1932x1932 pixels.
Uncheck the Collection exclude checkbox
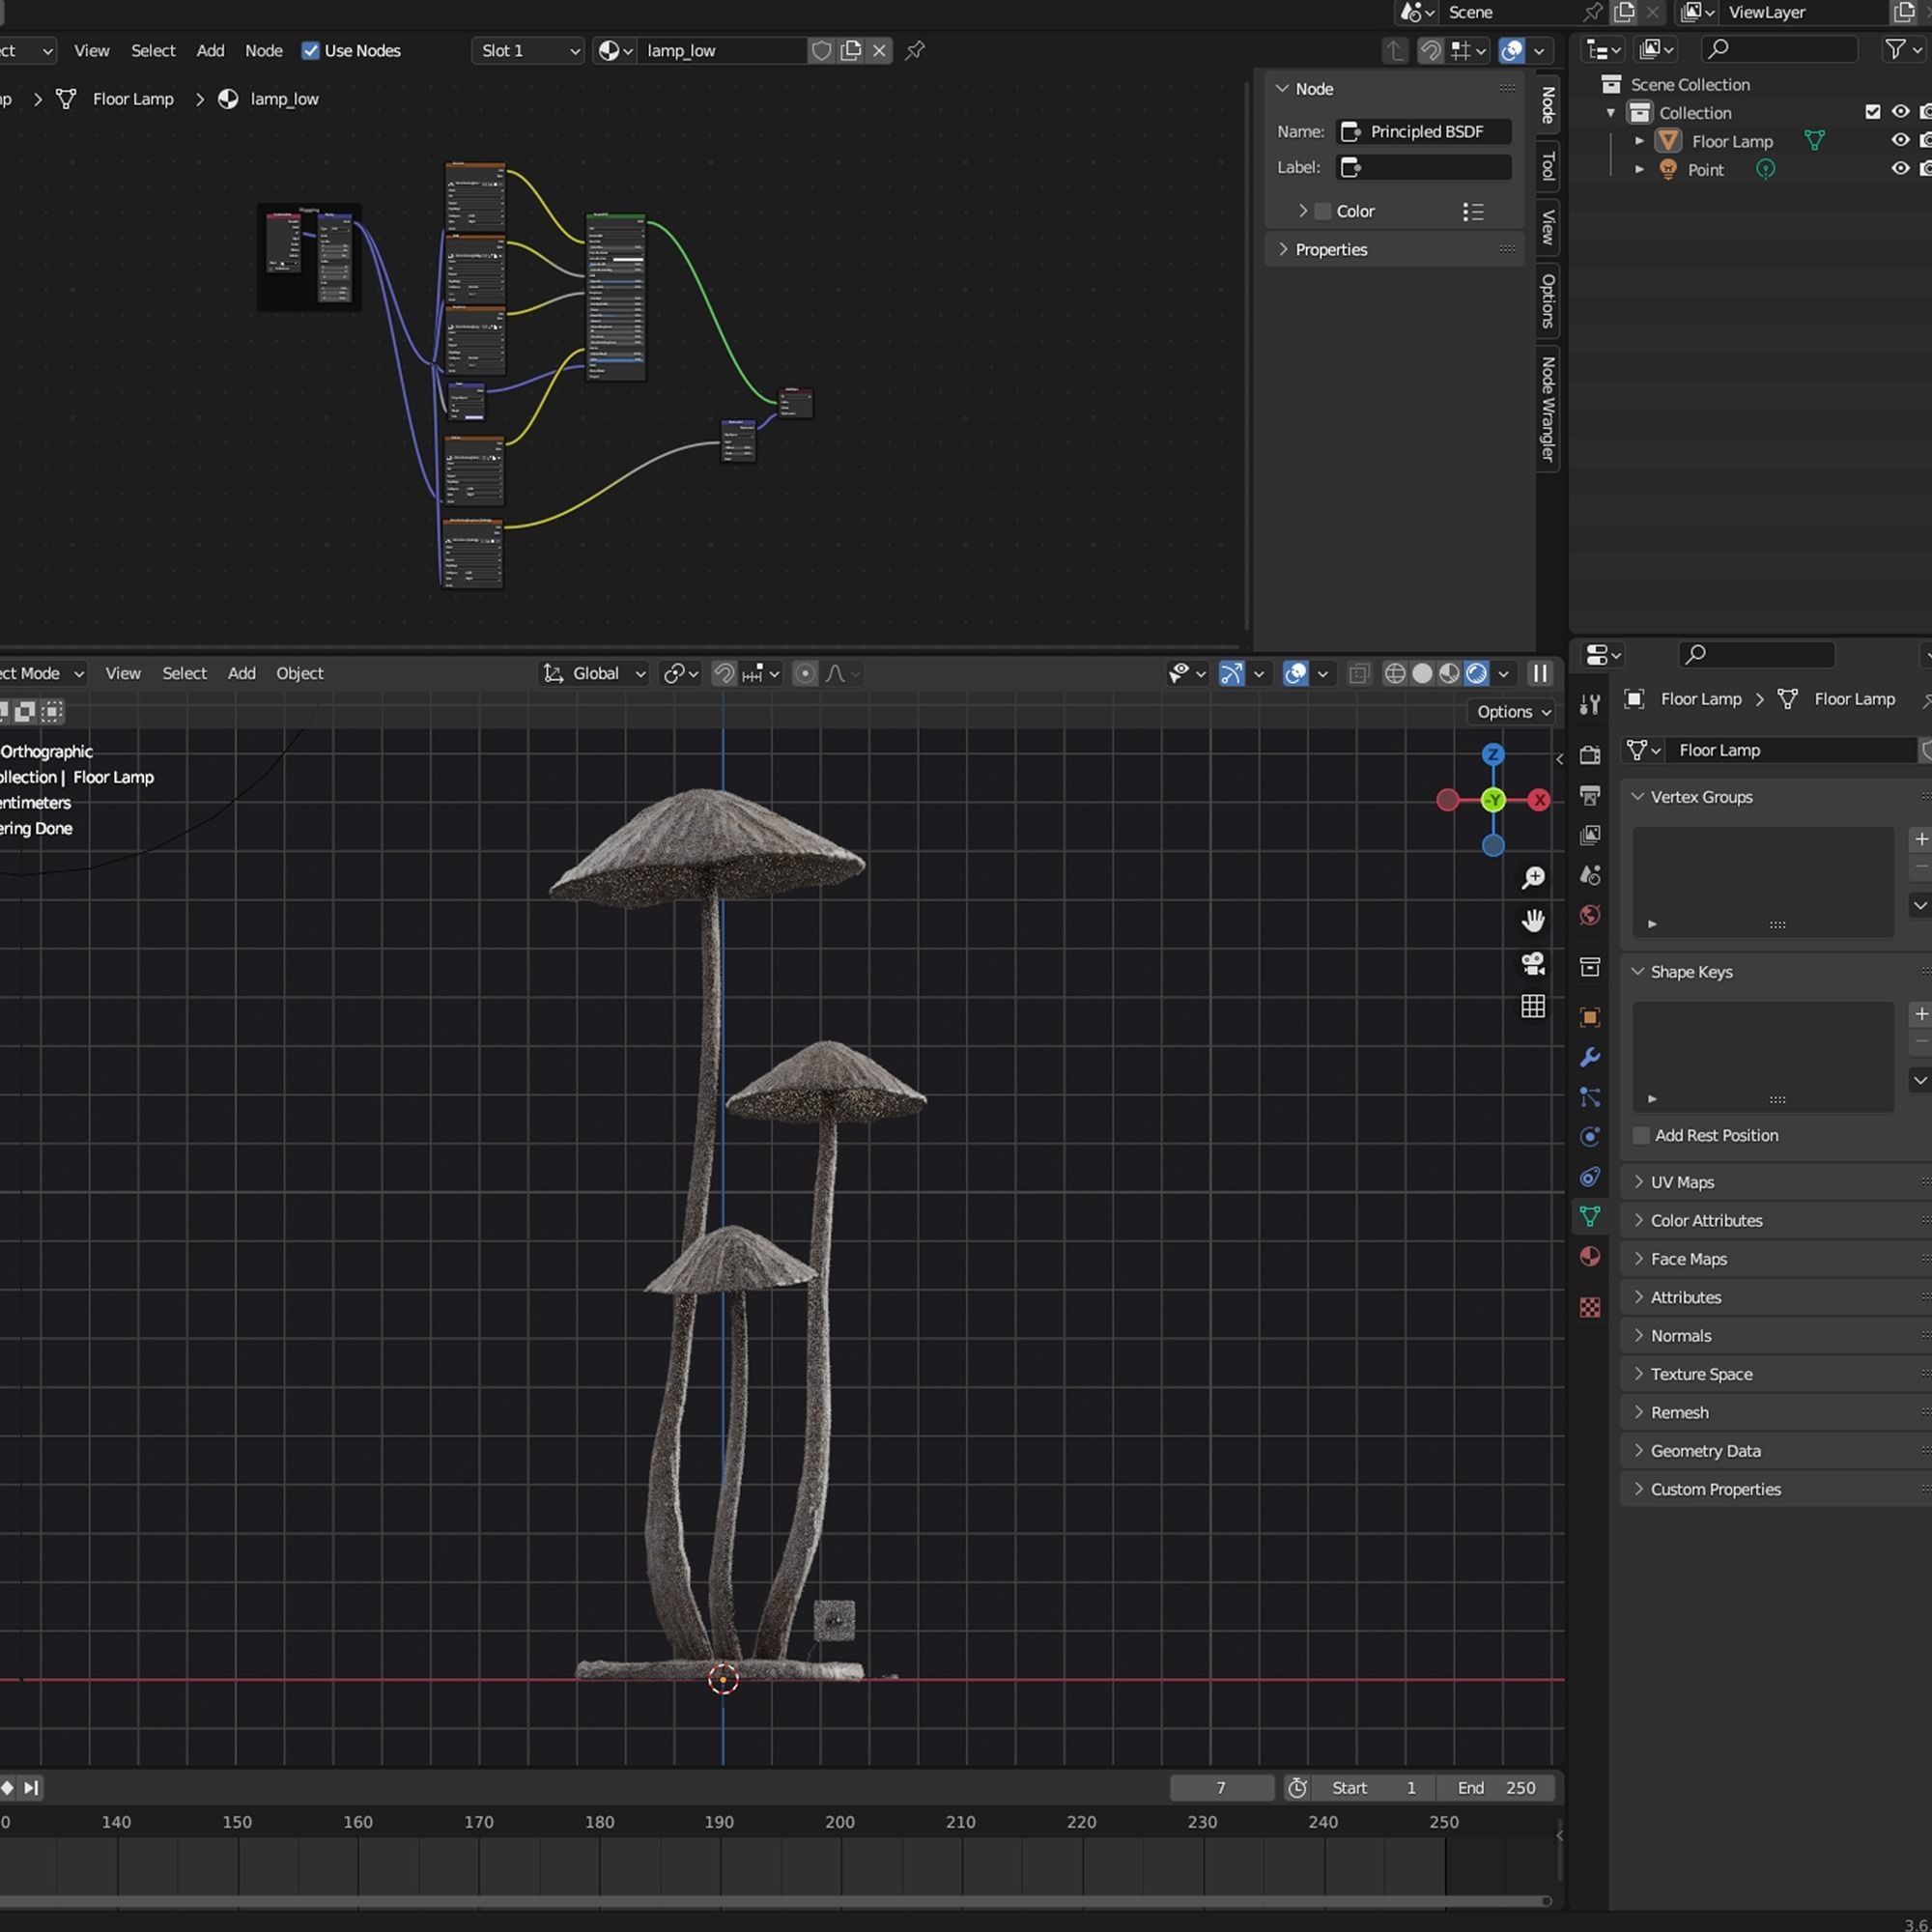point(1872,112)
